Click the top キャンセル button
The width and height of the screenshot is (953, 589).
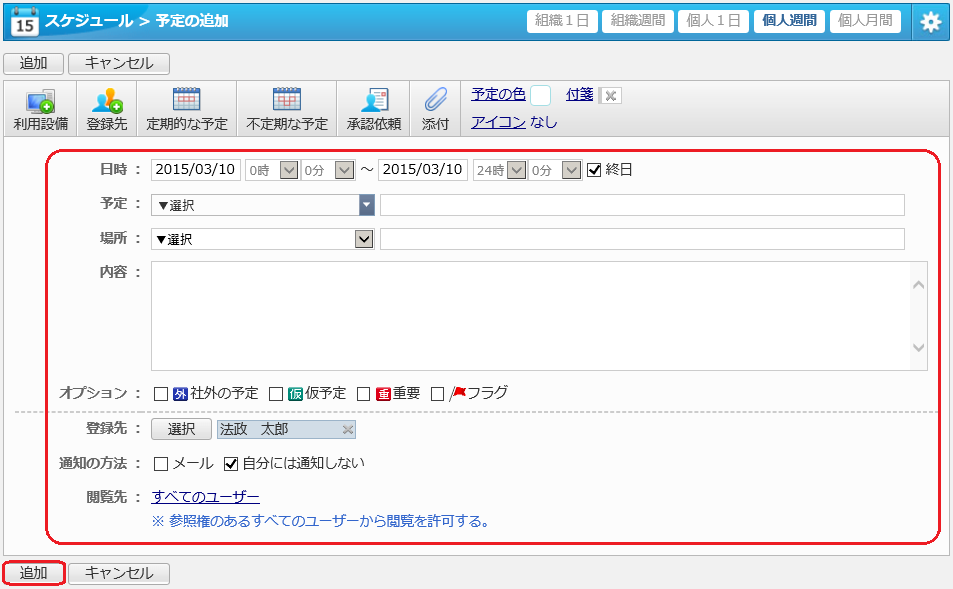pos(119,63)
